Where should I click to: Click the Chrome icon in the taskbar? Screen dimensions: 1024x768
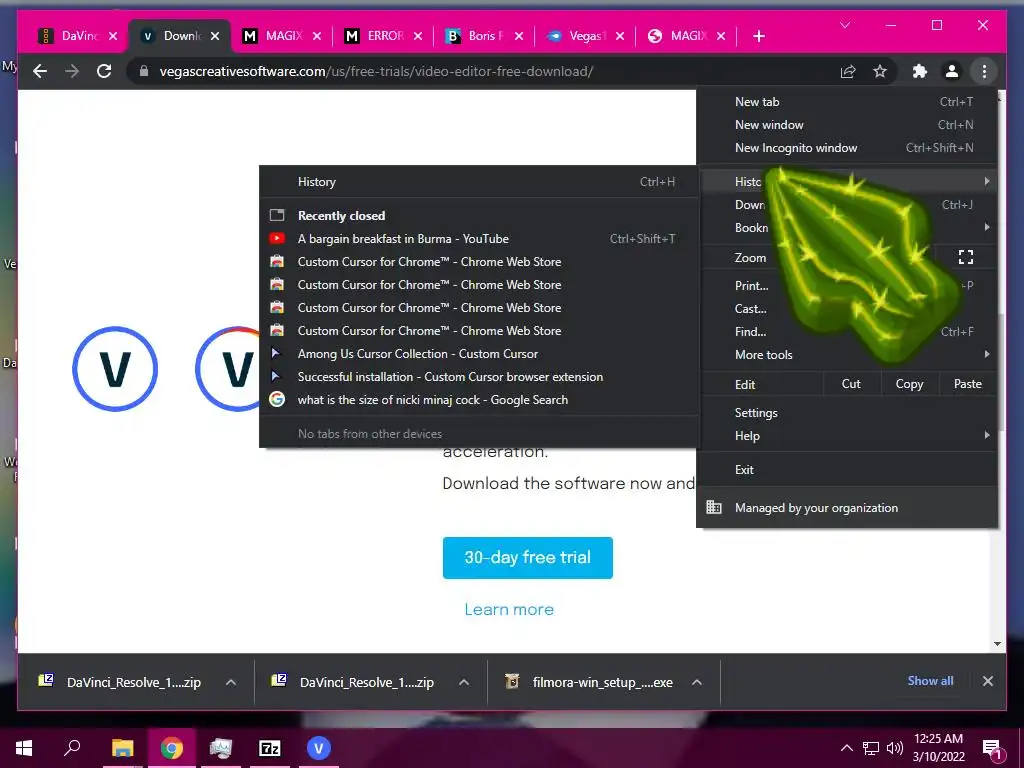(172, 748)
